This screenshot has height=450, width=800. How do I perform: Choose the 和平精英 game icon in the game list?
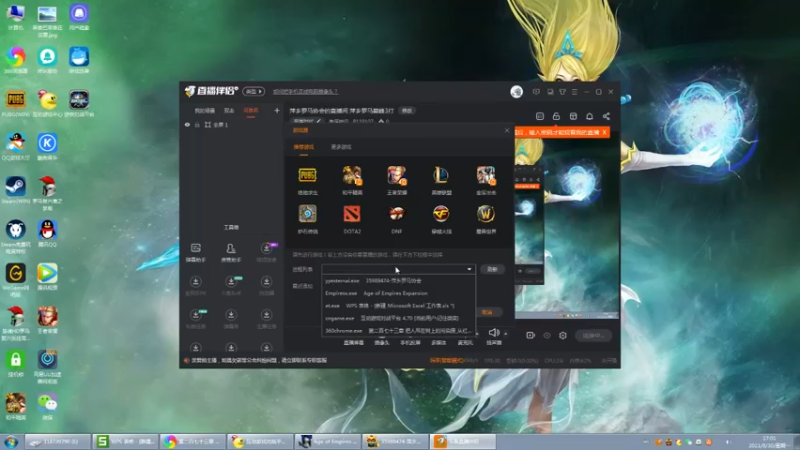tap(352, 176)
